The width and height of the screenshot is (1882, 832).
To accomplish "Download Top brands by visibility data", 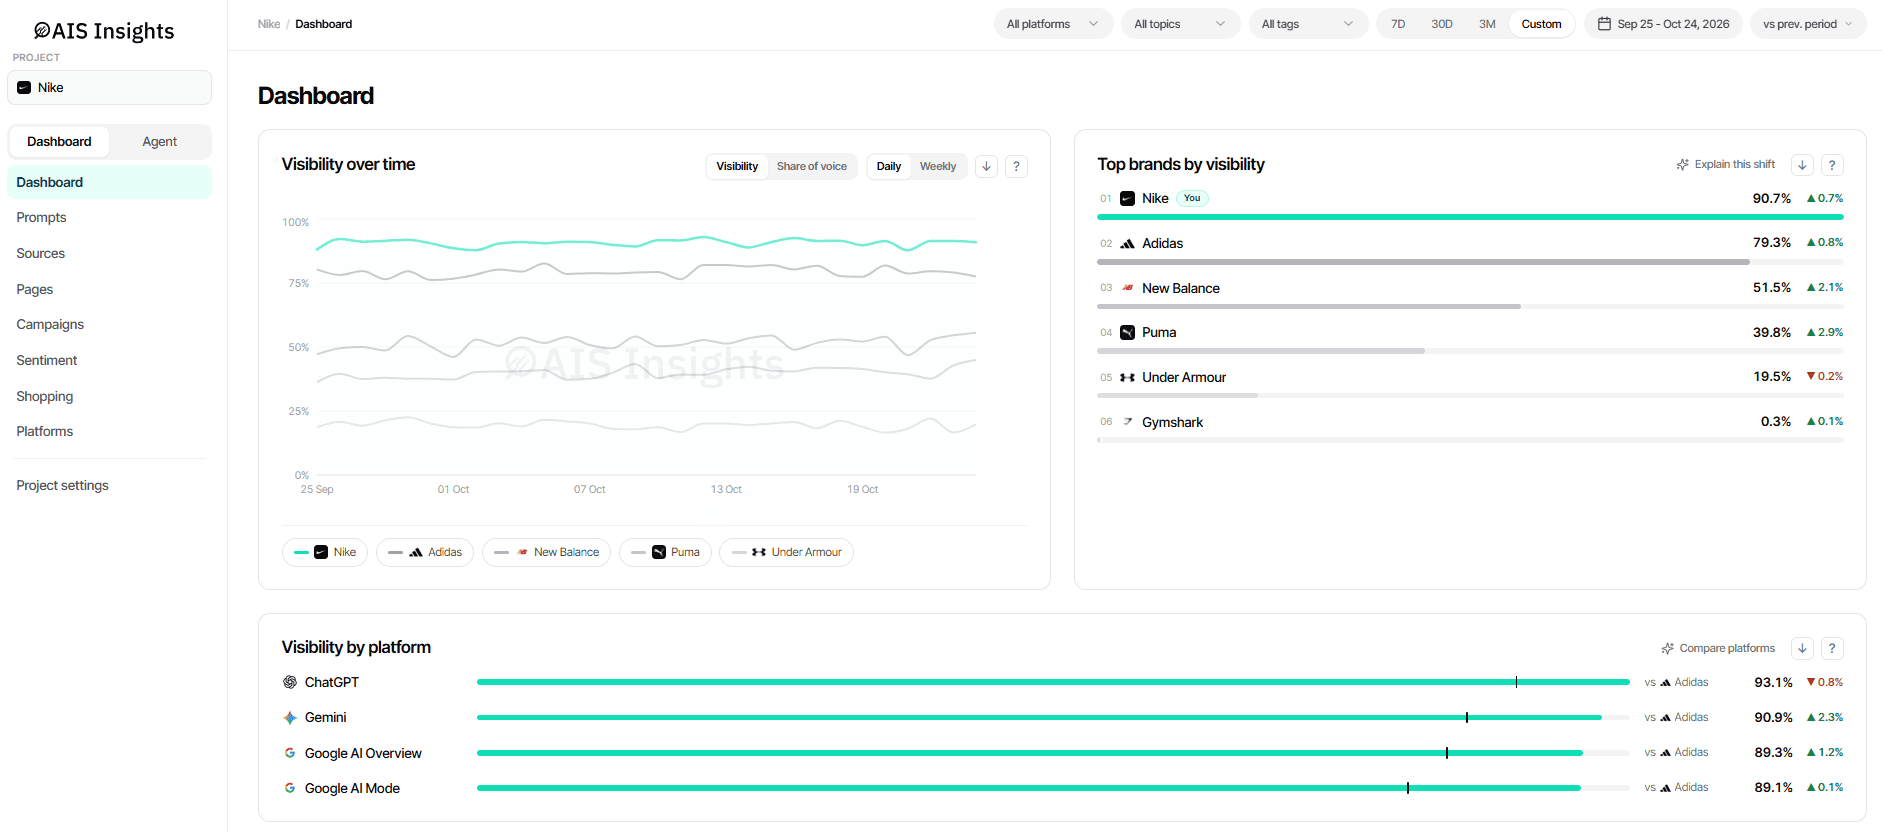I will pyautogui.click(x=1802, y=165).
